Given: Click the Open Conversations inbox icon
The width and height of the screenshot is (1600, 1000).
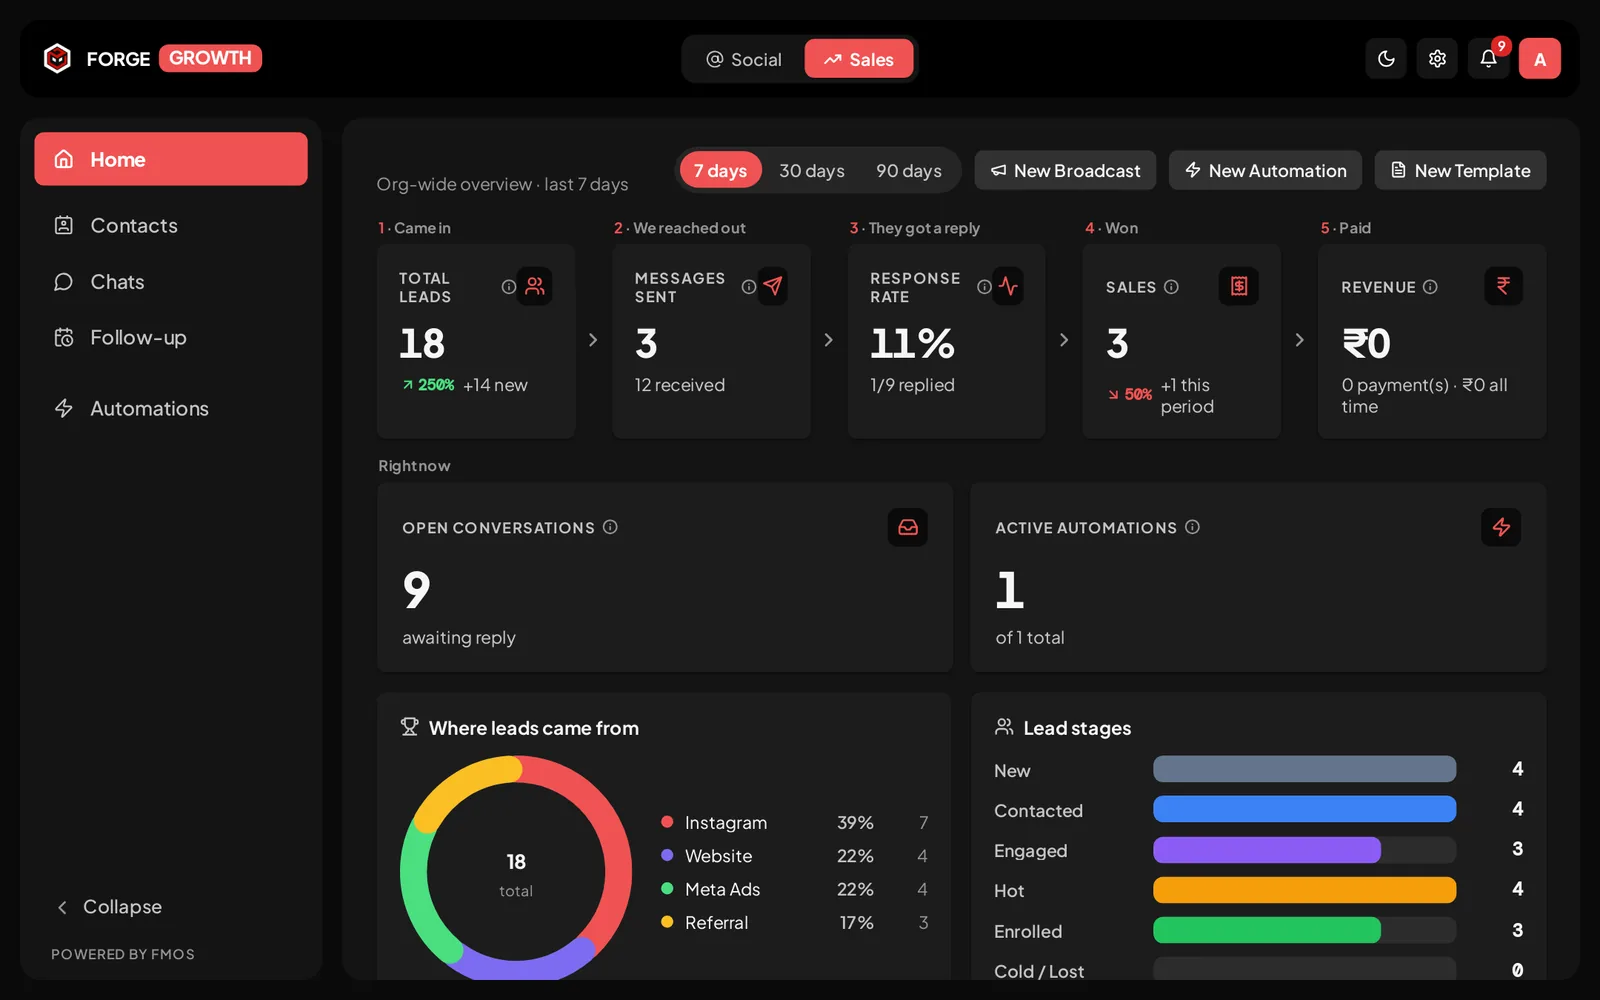Looking at the screenshot, I should pyautogui.click(x=908, y=527).
